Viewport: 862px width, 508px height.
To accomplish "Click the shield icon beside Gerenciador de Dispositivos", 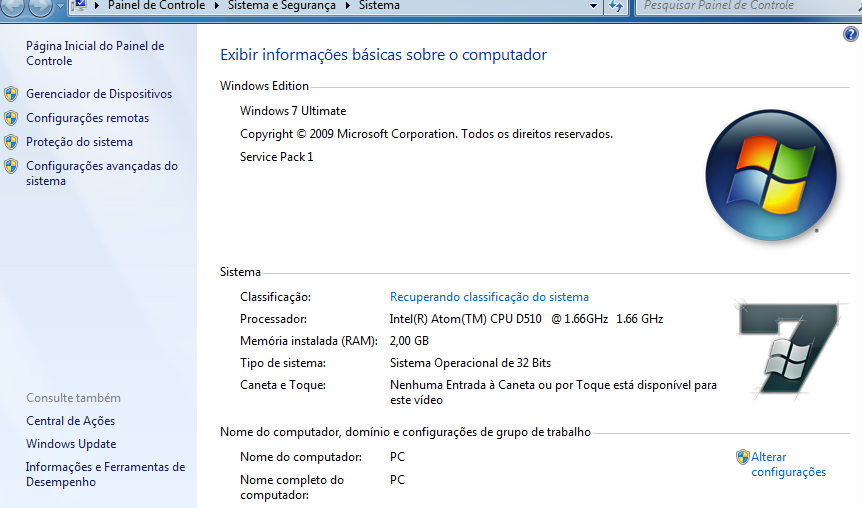I will click(x=11, y=94).
